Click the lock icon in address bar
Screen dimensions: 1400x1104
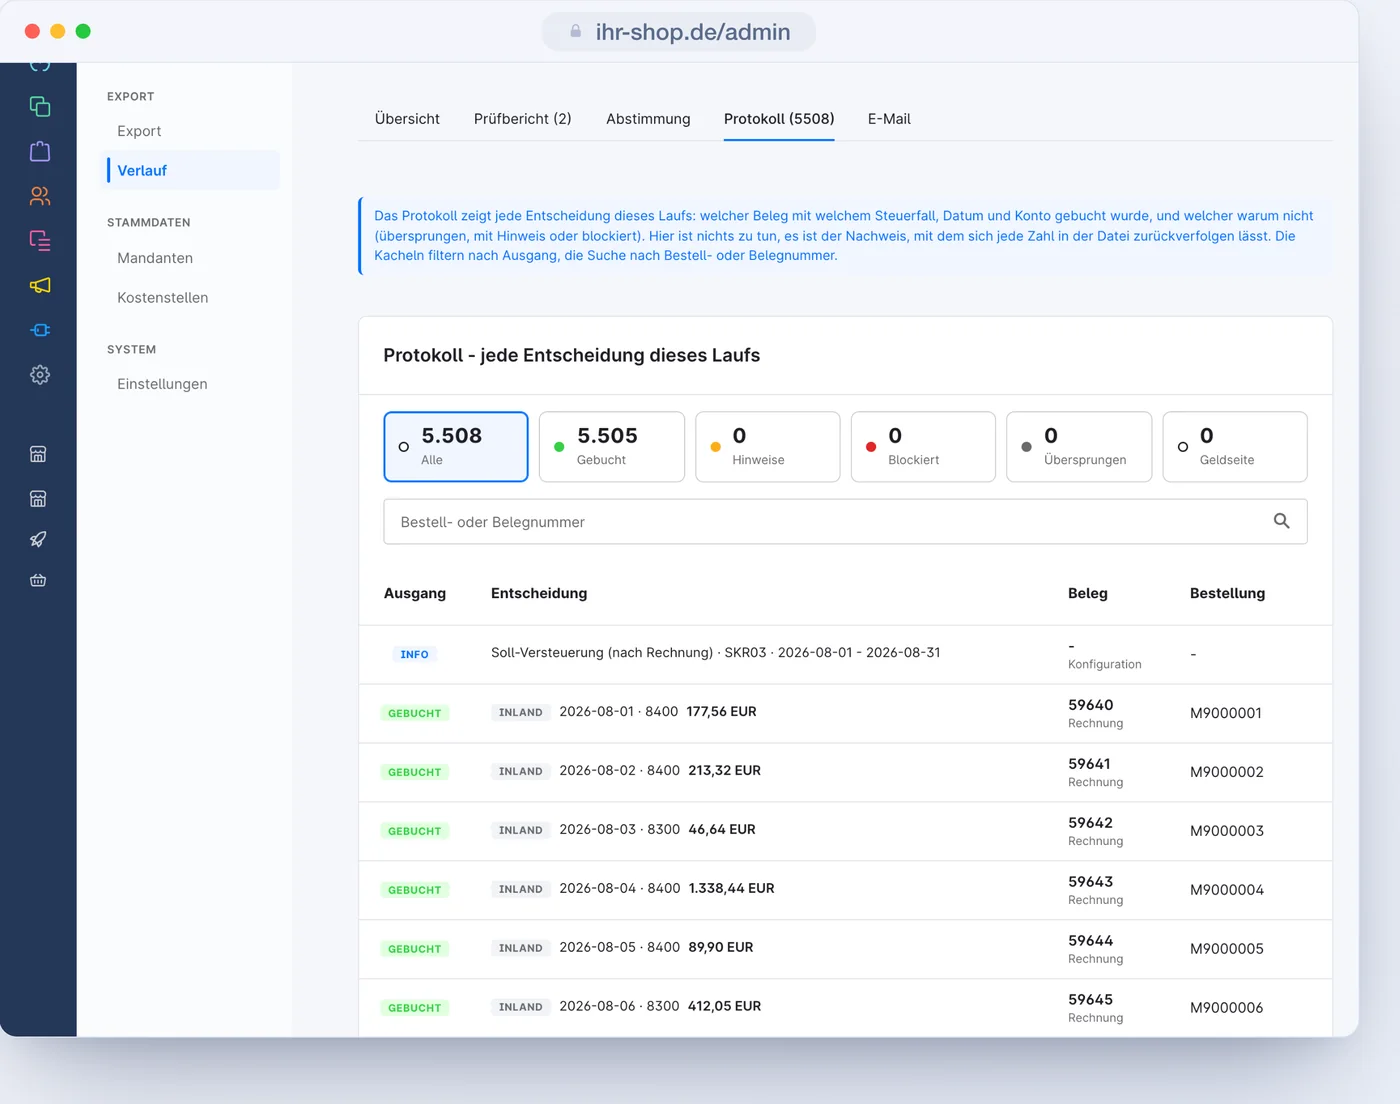tap(576, 31)
